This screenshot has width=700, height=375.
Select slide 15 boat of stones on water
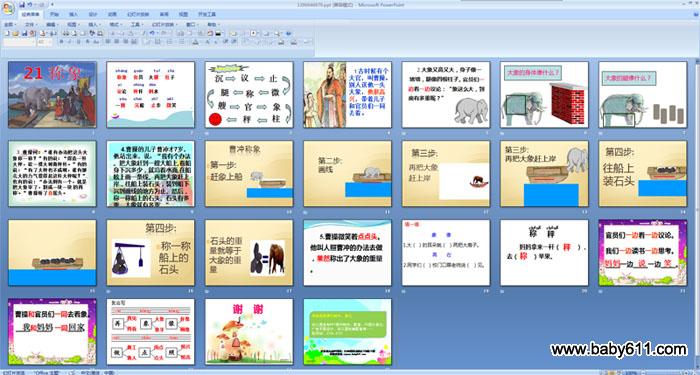point(52,253)
